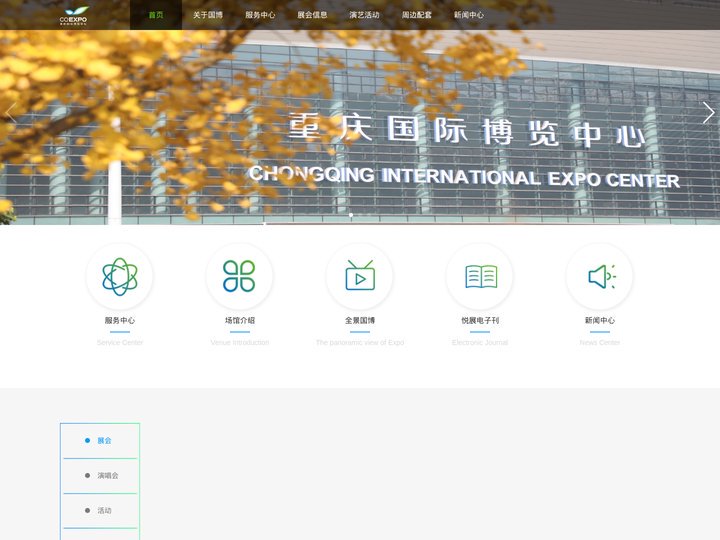The height and width of the screenshot is (540, 720).
Task: Click the Venue Introduction clover icon
Action: [239, 276]
